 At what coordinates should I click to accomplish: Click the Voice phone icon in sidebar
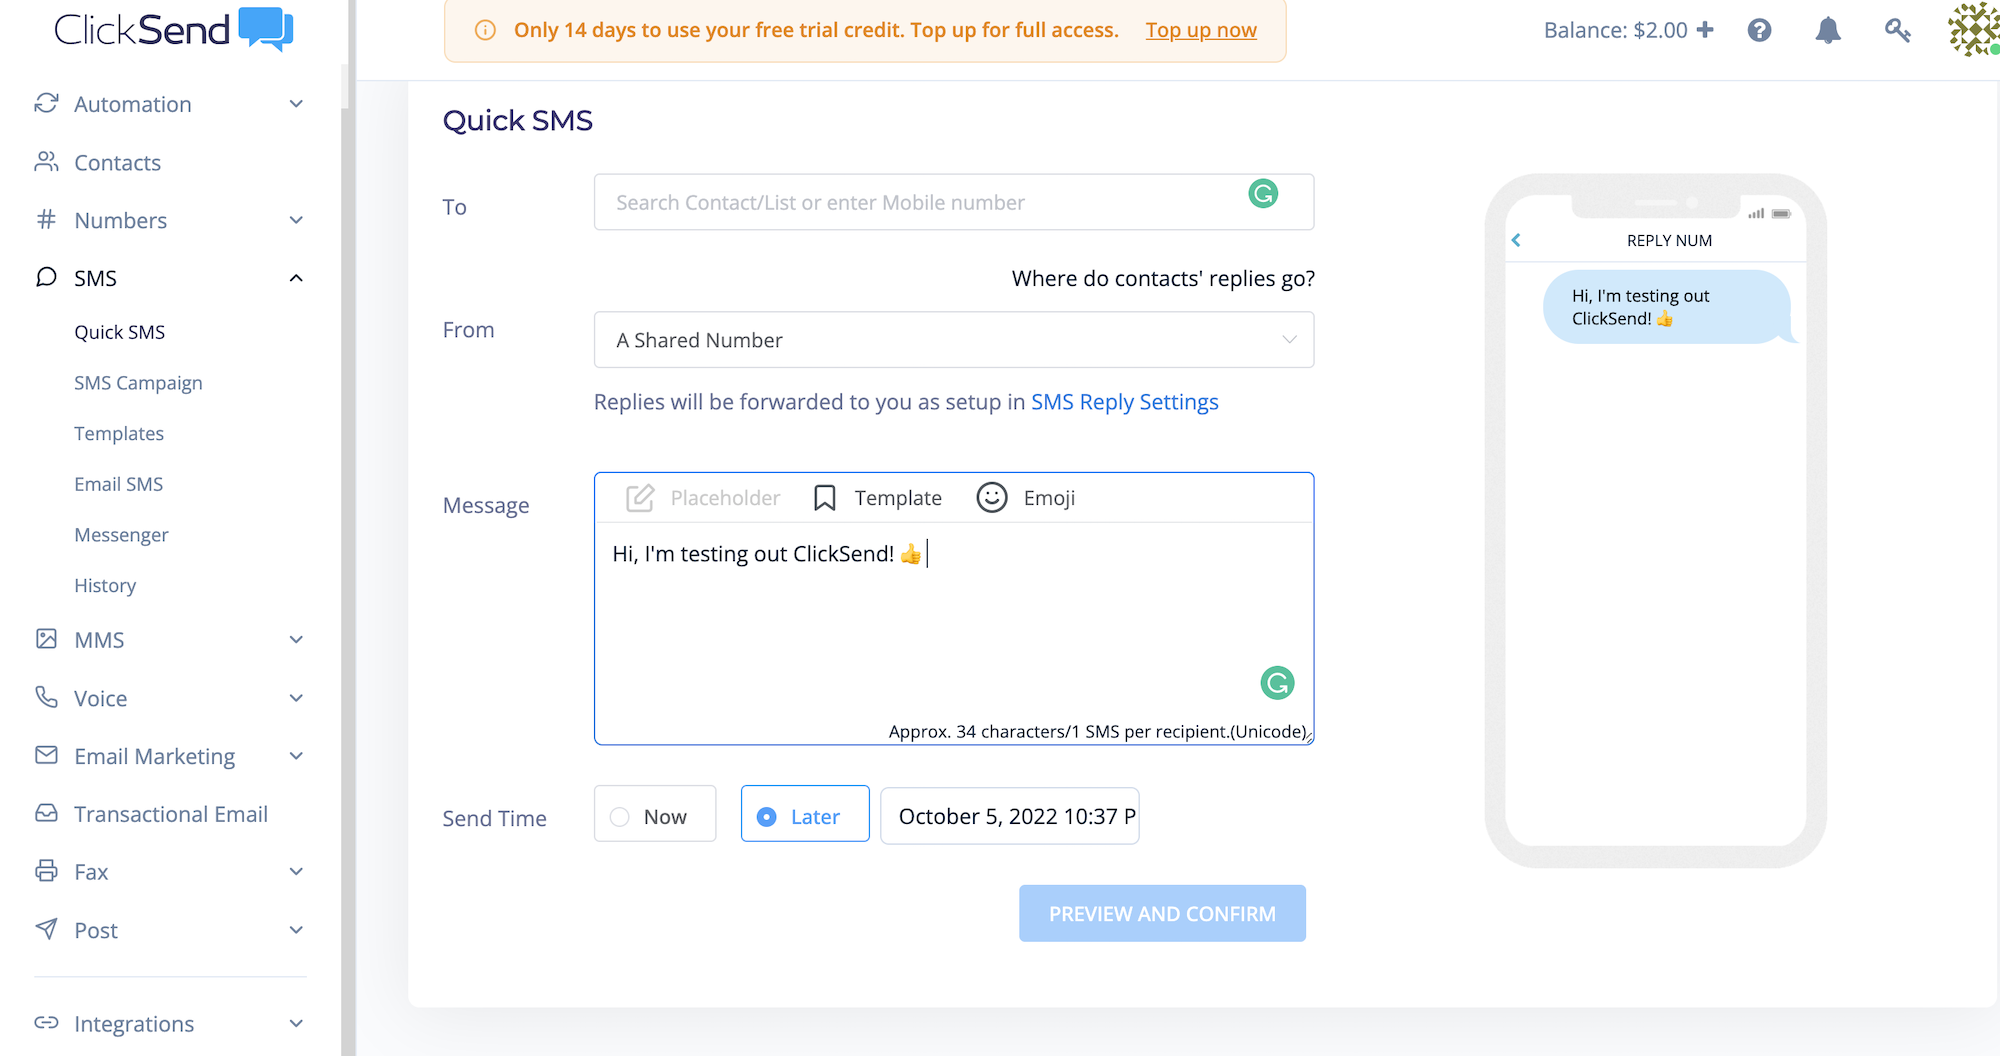click(x=46, y=697)
